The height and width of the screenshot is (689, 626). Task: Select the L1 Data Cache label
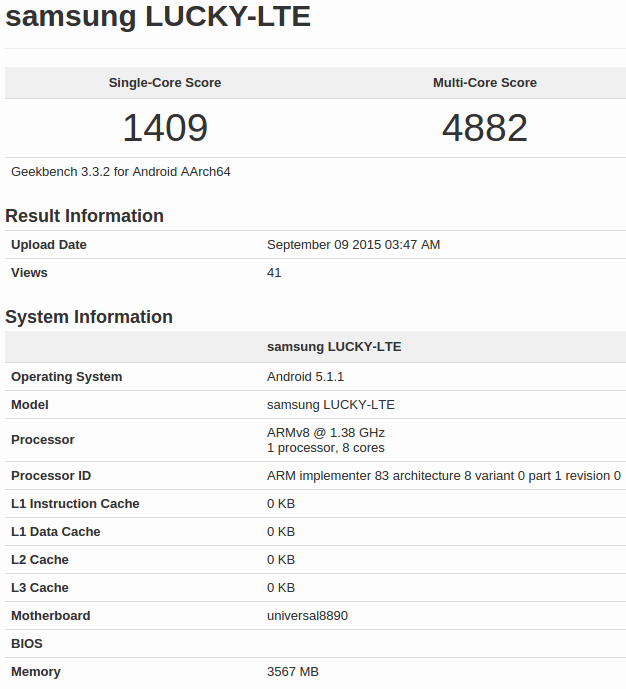56,532
